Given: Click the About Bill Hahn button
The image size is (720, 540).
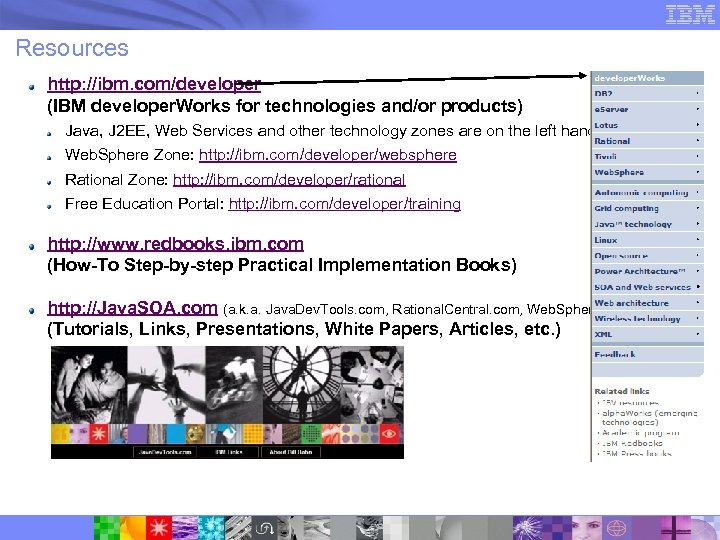Looking at the screenshot, I should point(291,452).
